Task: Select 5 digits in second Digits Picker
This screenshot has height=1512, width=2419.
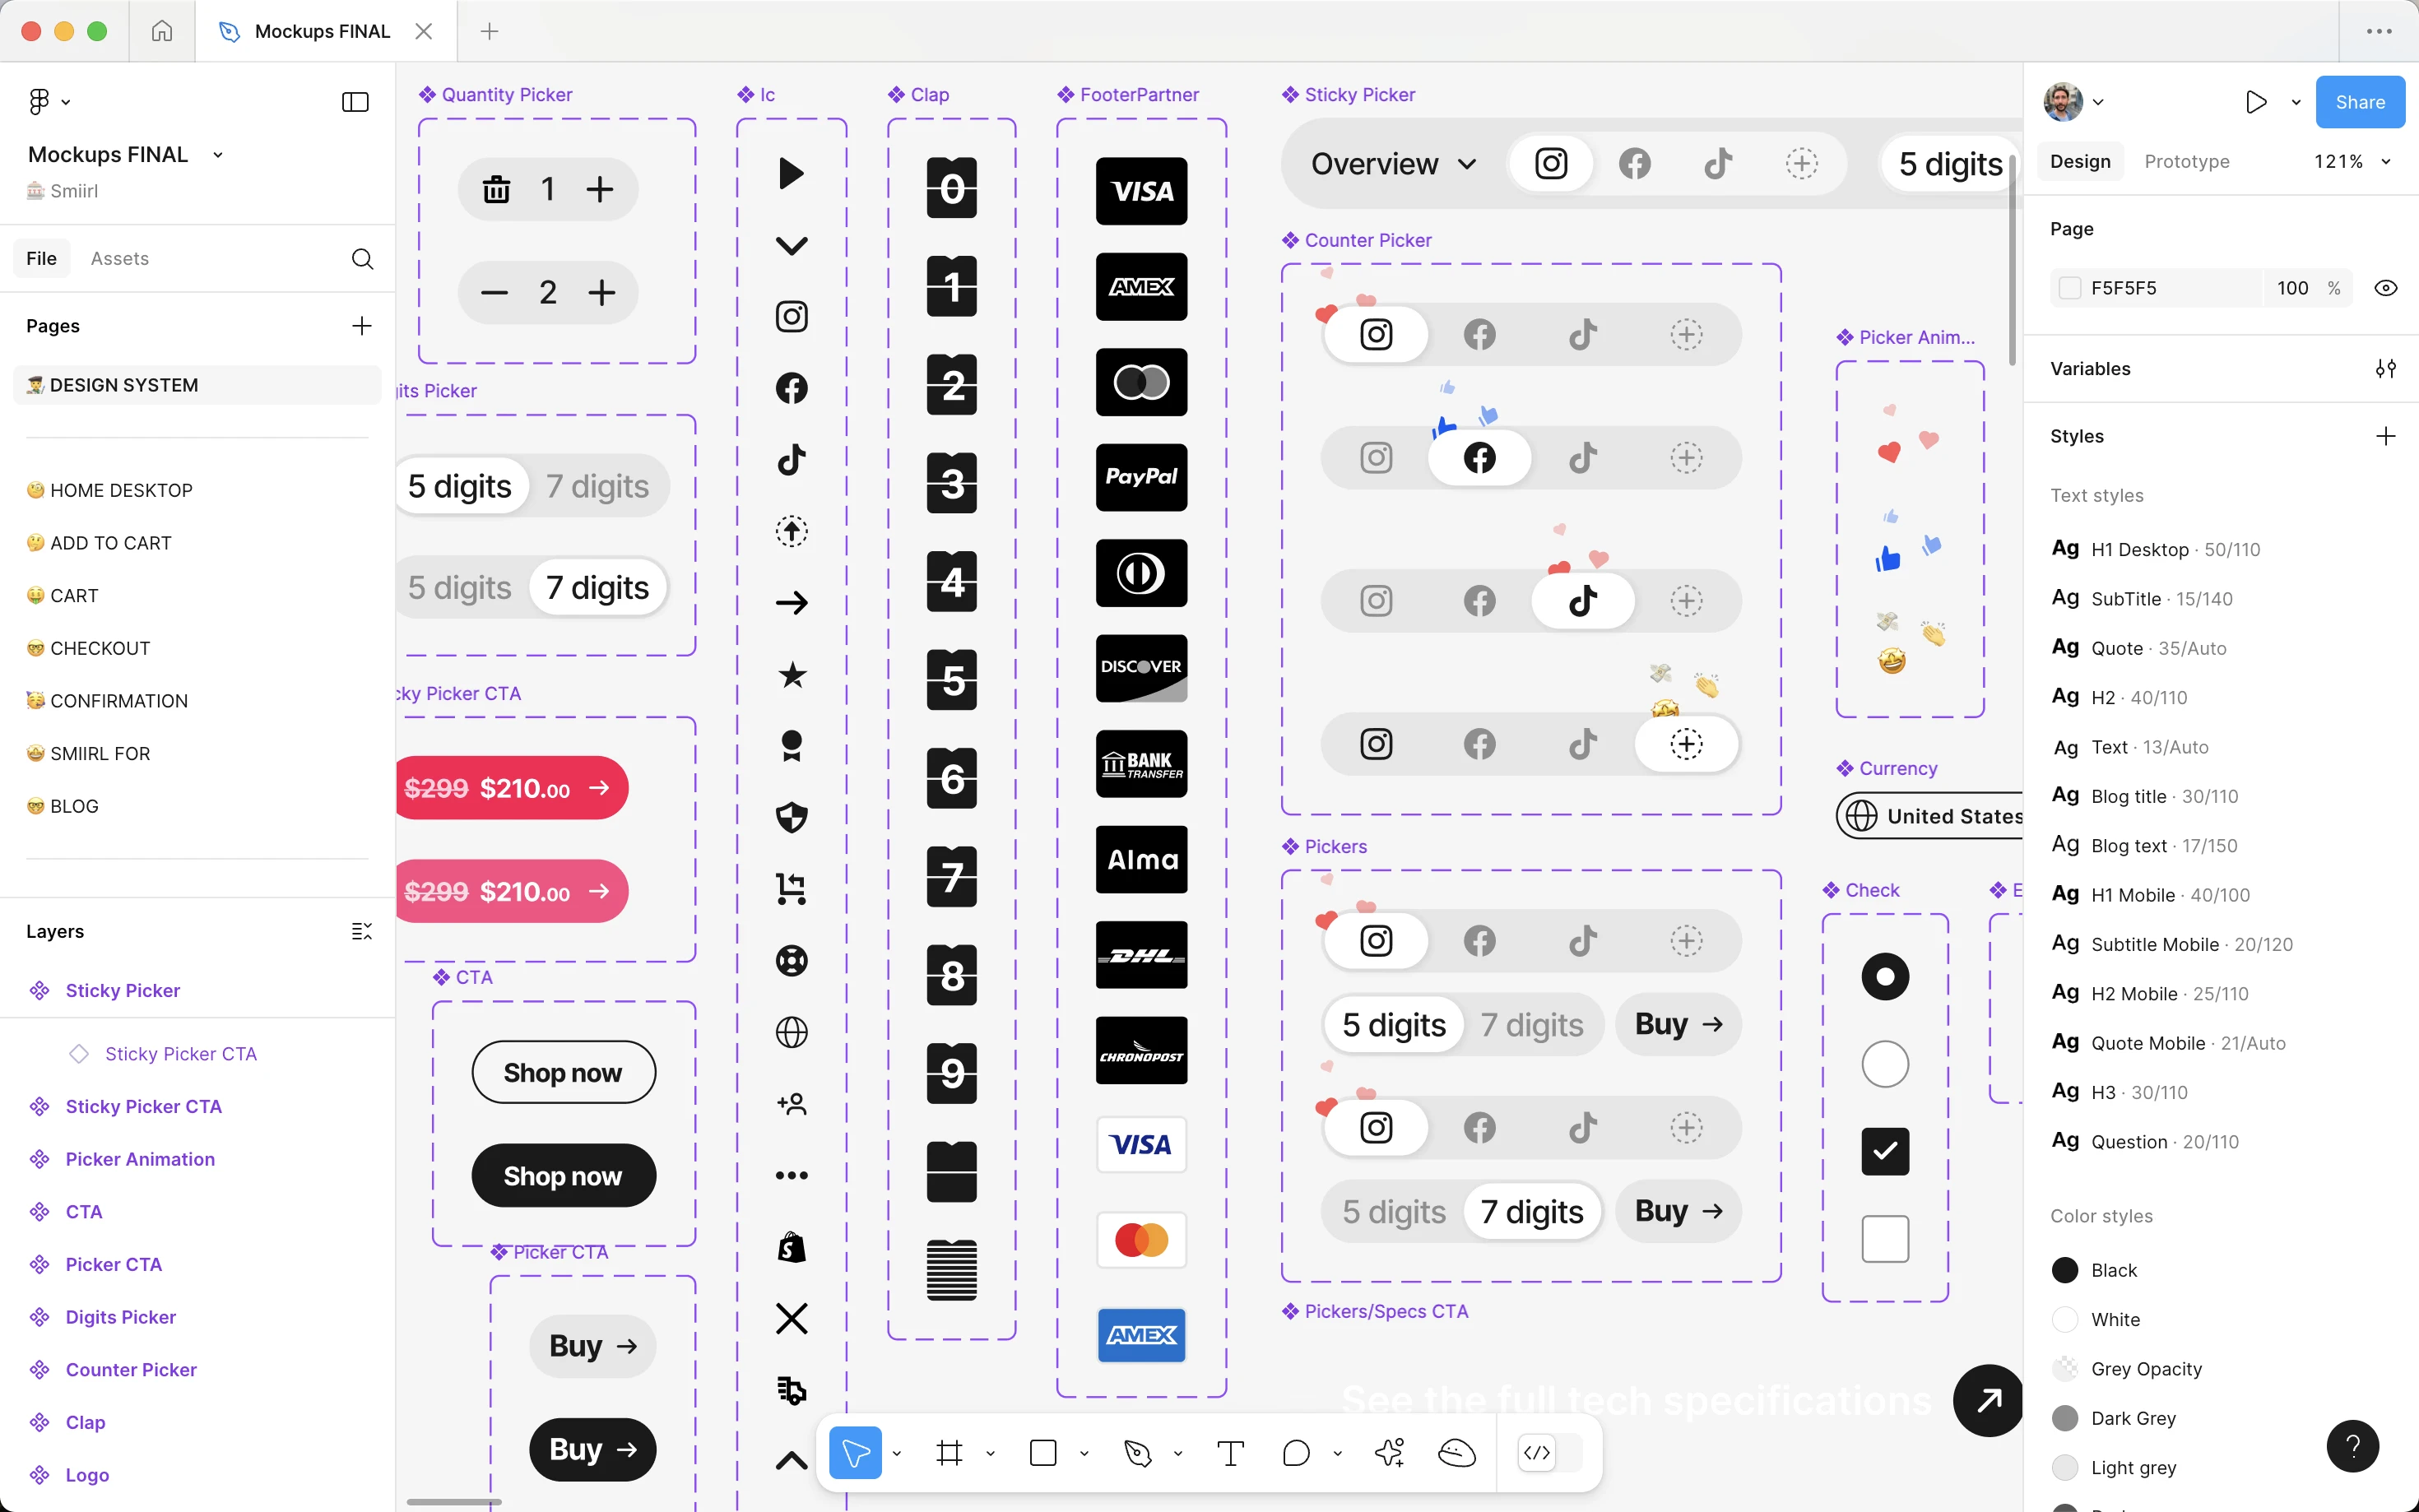Action: (459, 588)
